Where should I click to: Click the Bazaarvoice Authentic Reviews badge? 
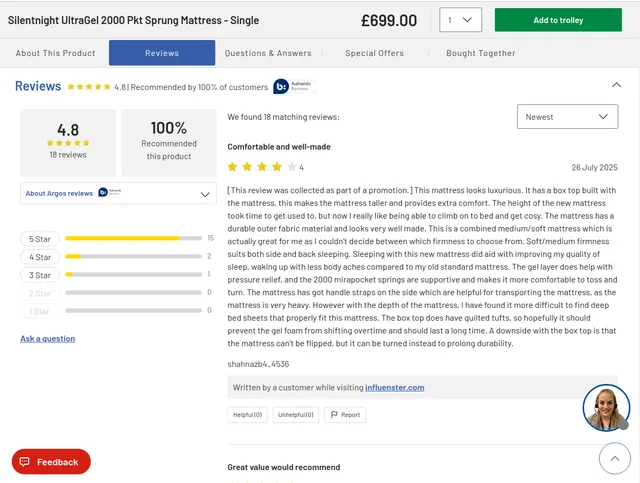(294, 87)
